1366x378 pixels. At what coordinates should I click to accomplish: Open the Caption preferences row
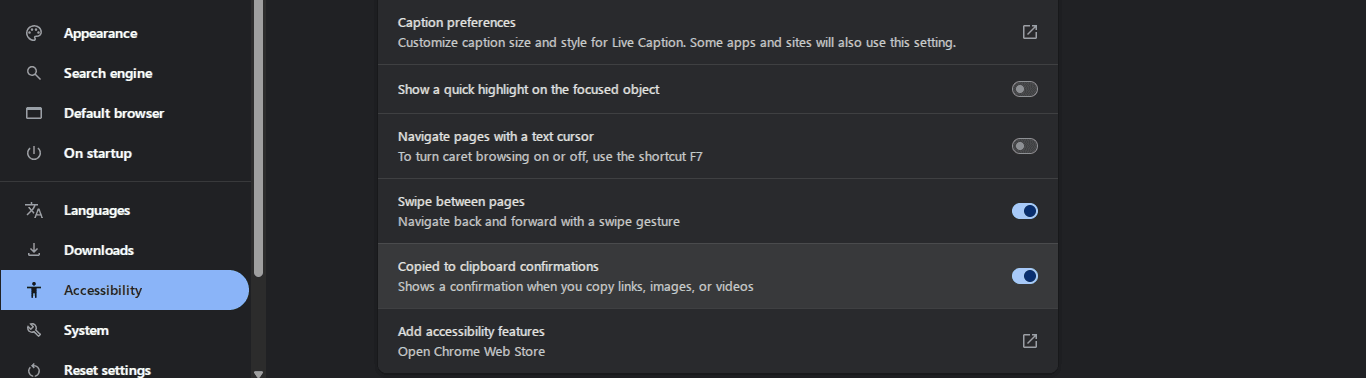717,32
